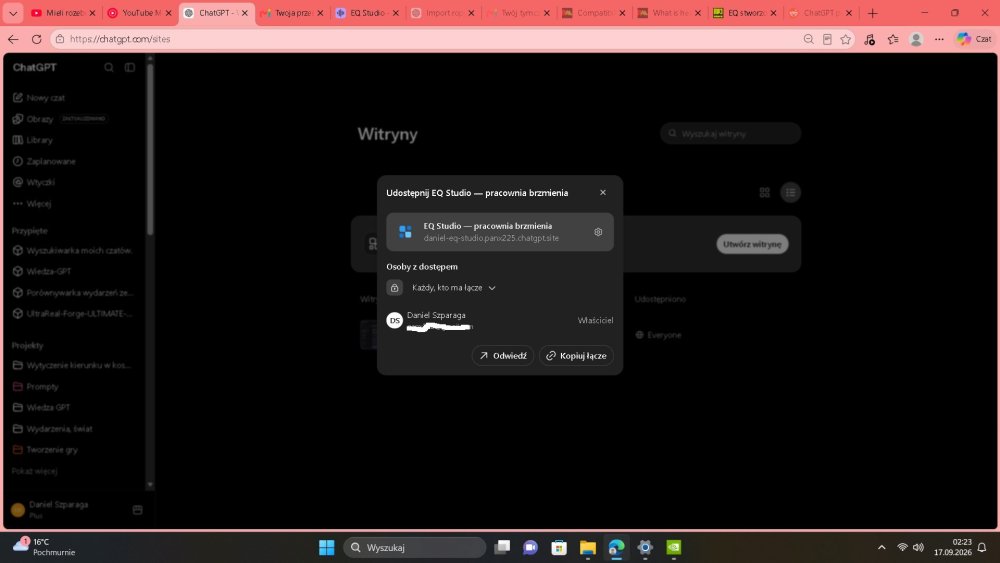Collapse the ChatGPT sidebar with panel icon
1000x563 pixels.
[129, 67]
